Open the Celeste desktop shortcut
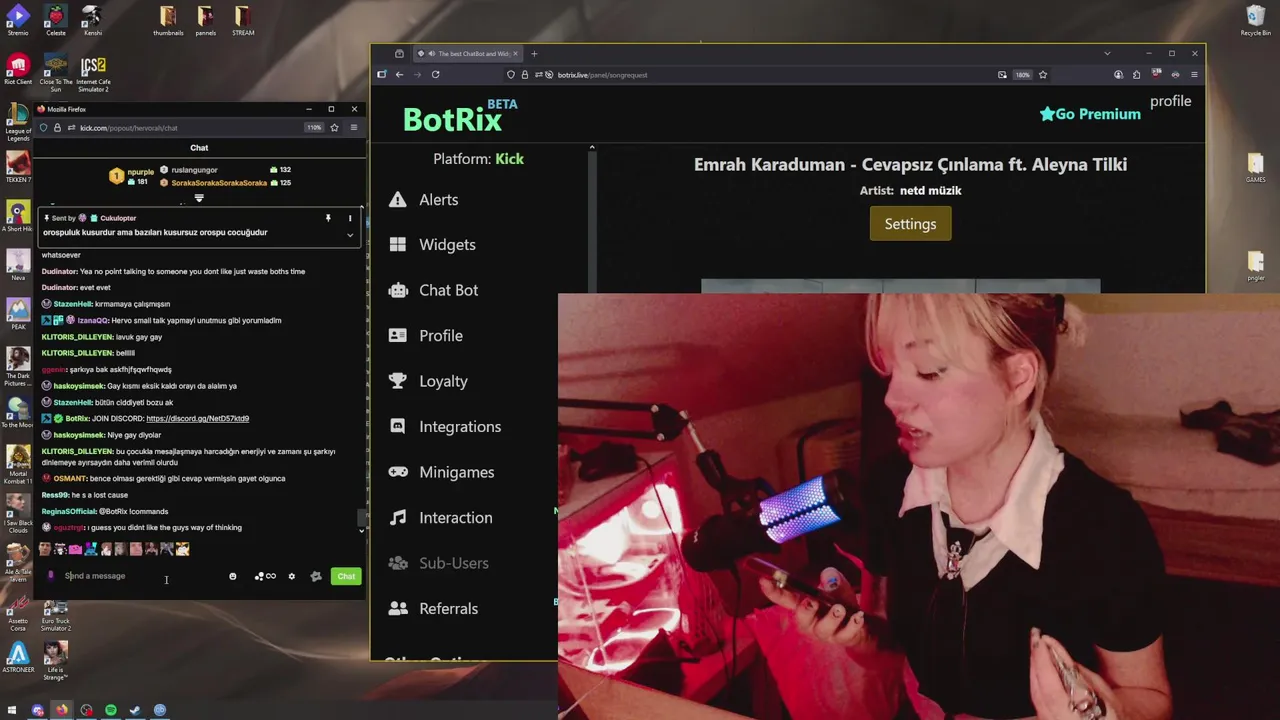Screen dimensions: 1280x720 click(56, 21)
